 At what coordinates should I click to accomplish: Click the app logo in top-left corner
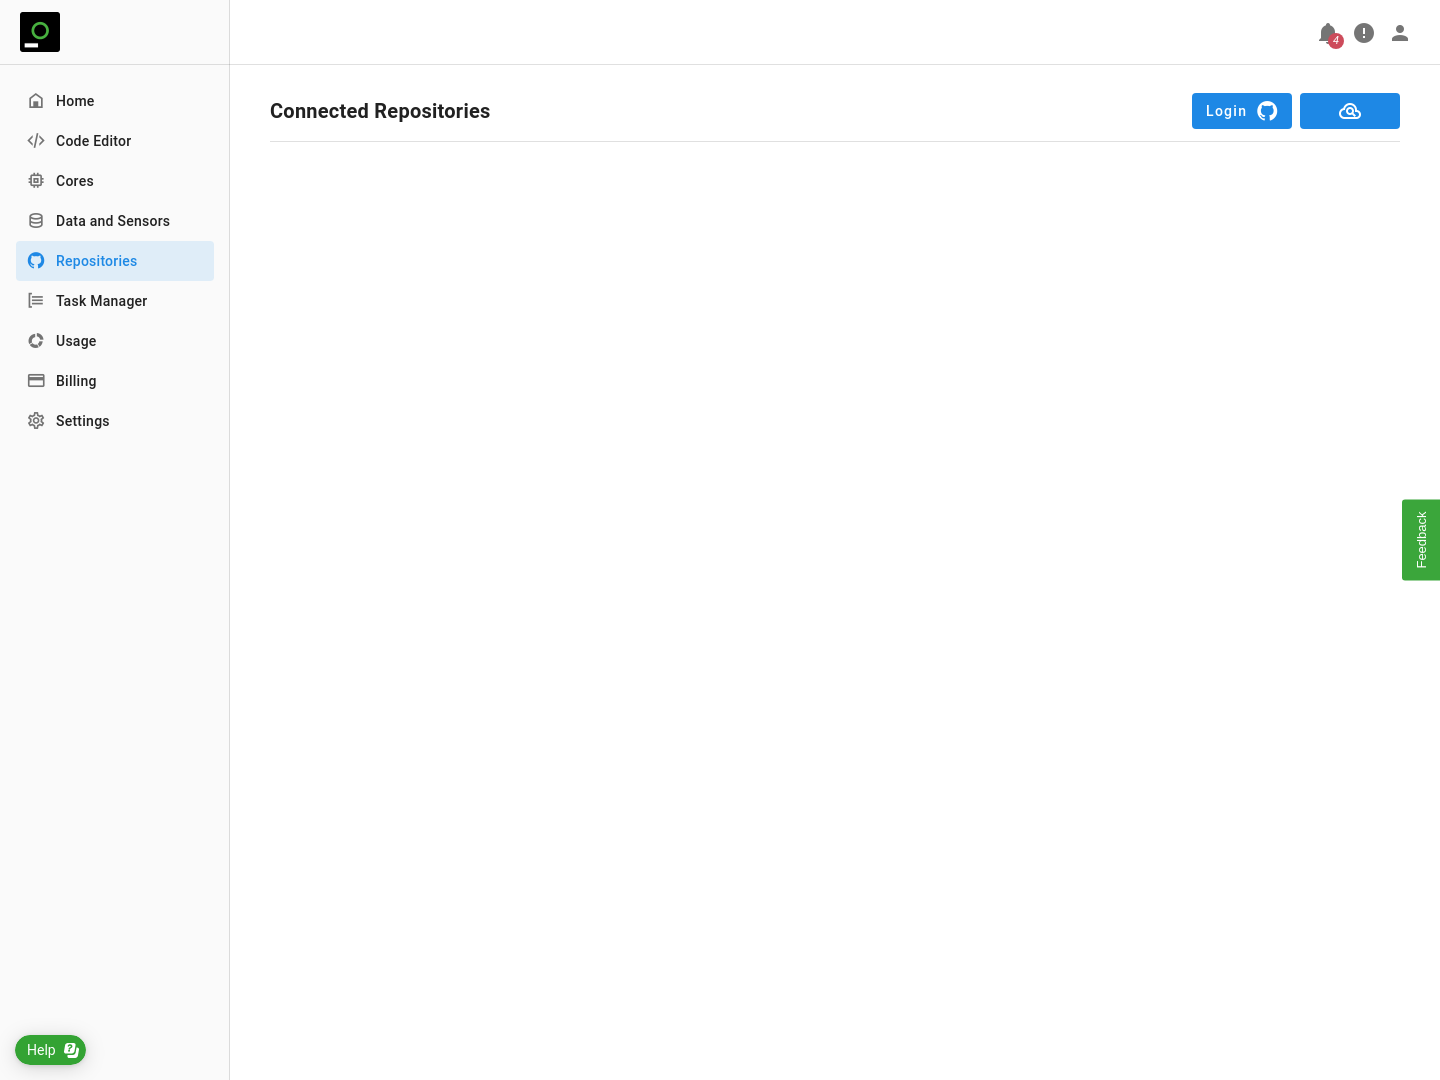point(40,32)
